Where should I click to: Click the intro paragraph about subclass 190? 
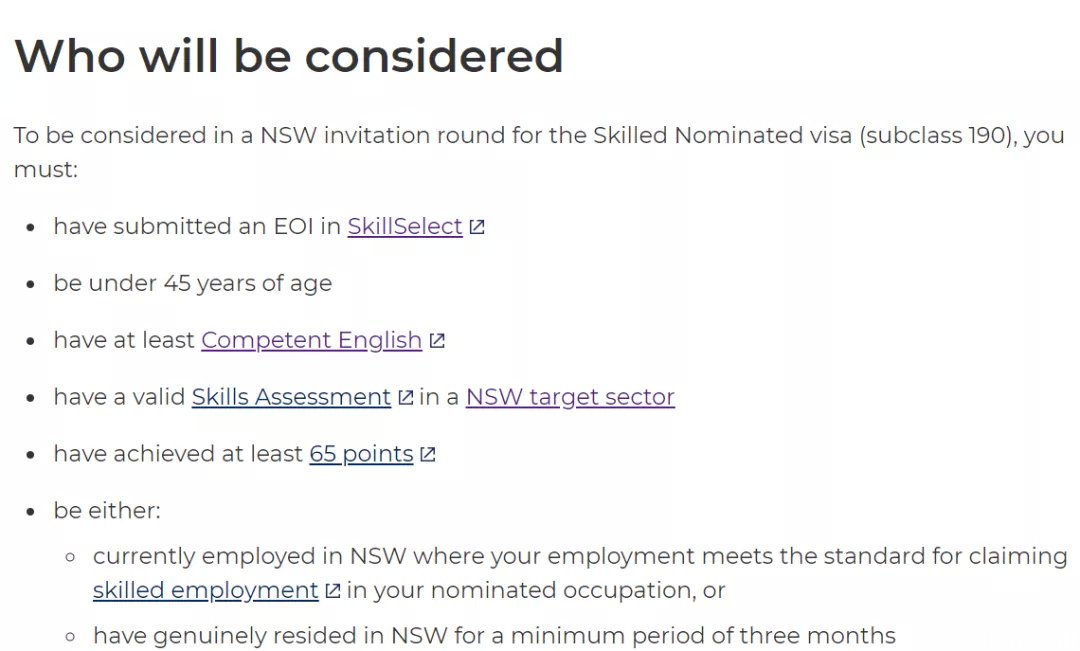coord(539,152)
